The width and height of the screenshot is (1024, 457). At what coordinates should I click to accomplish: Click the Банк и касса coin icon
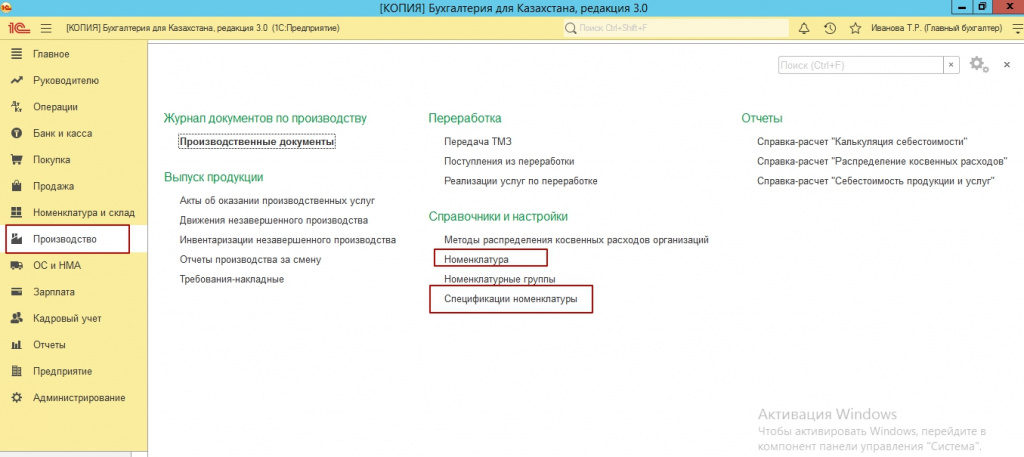click(x=18, y=134)
